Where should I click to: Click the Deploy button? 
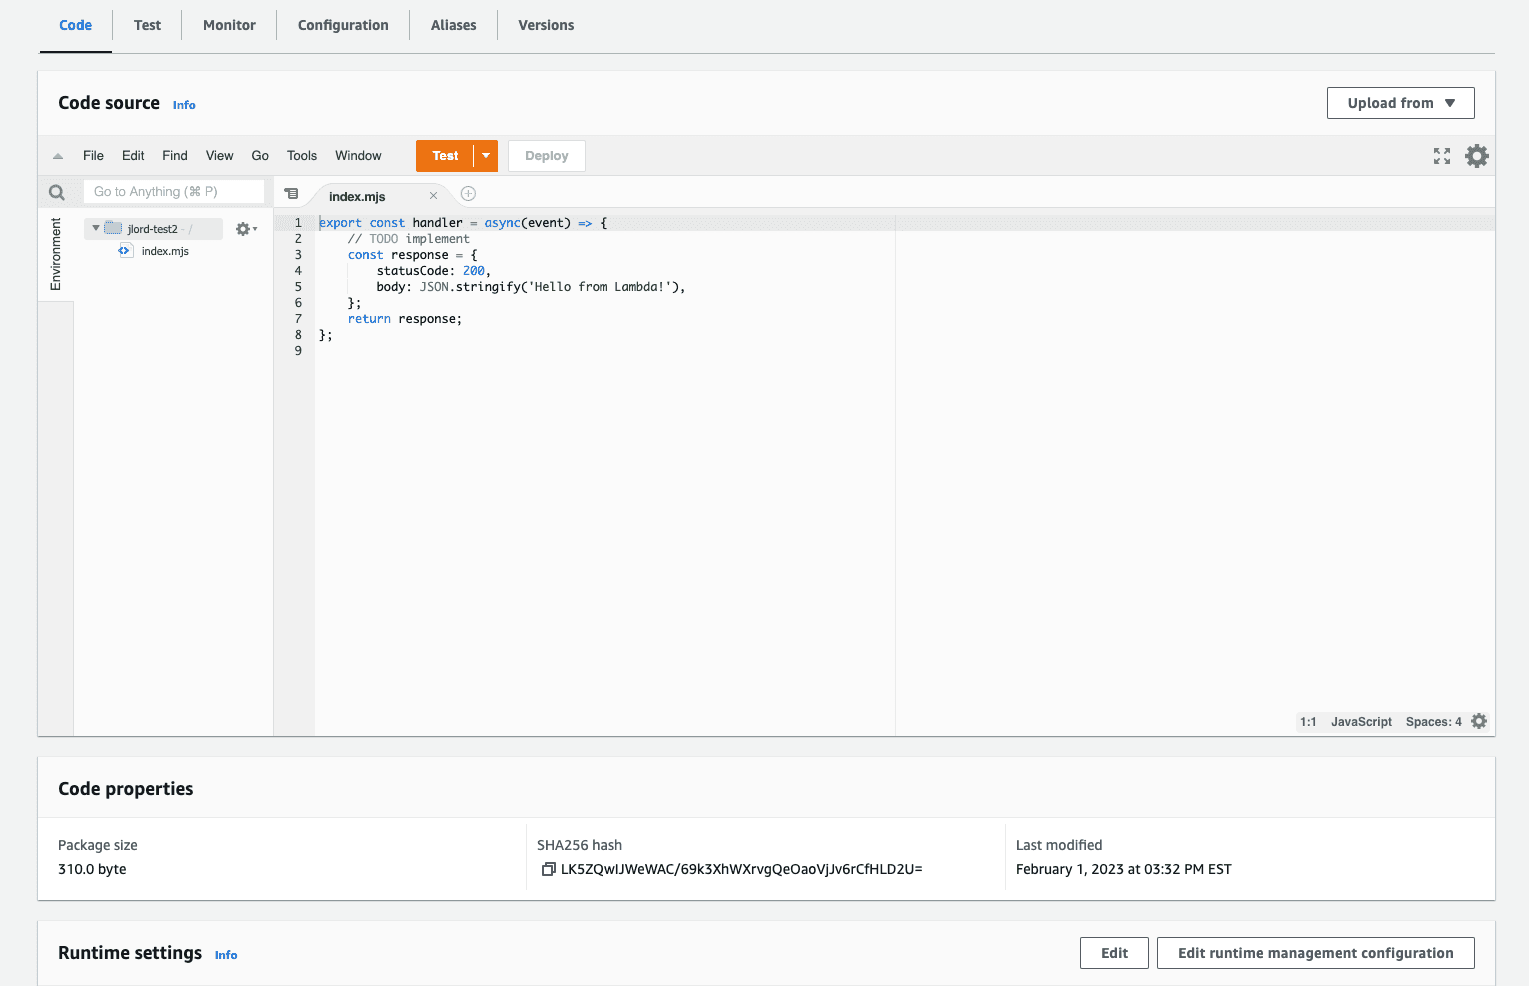[546, 156]
